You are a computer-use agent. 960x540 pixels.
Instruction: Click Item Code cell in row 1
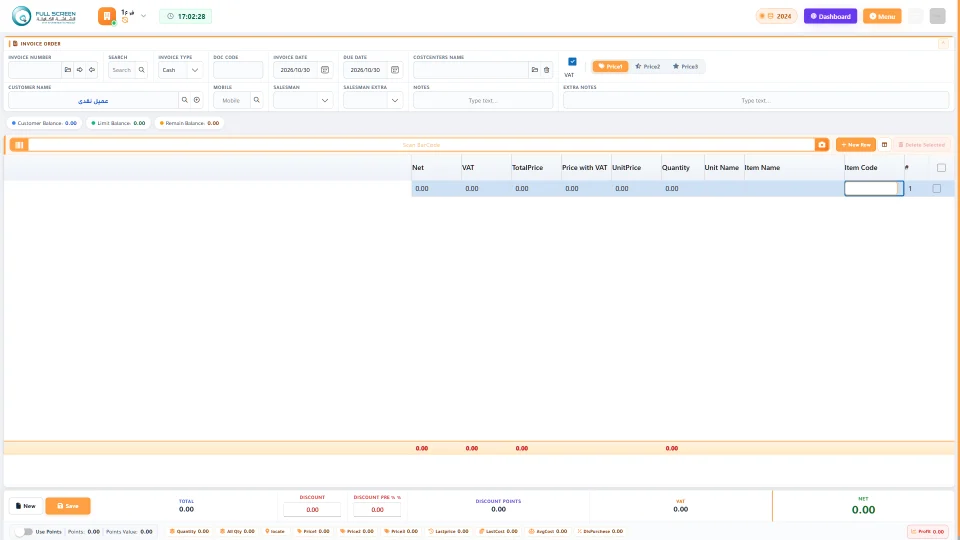pyautogui.click(x=874, y=189)
